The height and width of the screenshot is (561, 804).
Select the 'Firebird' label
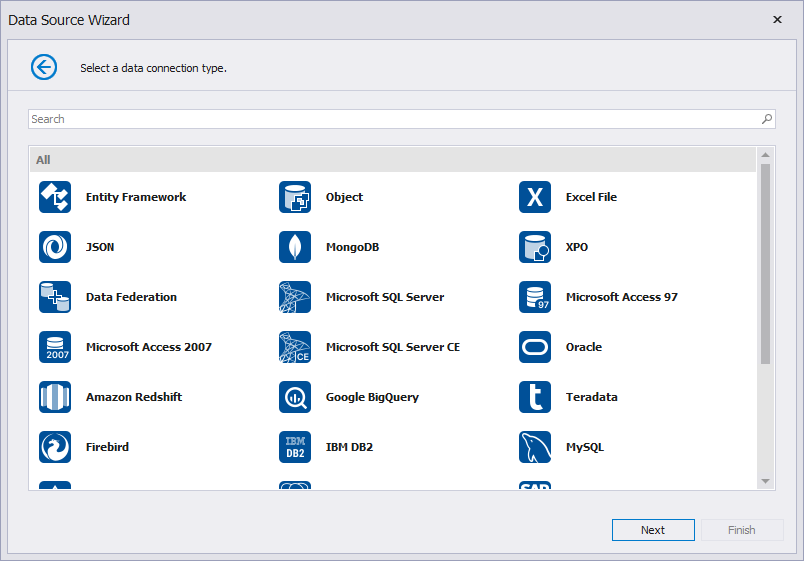[107, 447]
